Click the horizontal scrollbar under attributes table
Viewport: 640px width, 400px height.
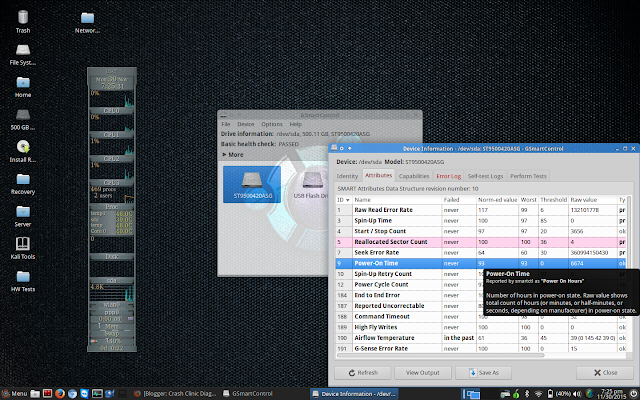(x=441, y=356)
